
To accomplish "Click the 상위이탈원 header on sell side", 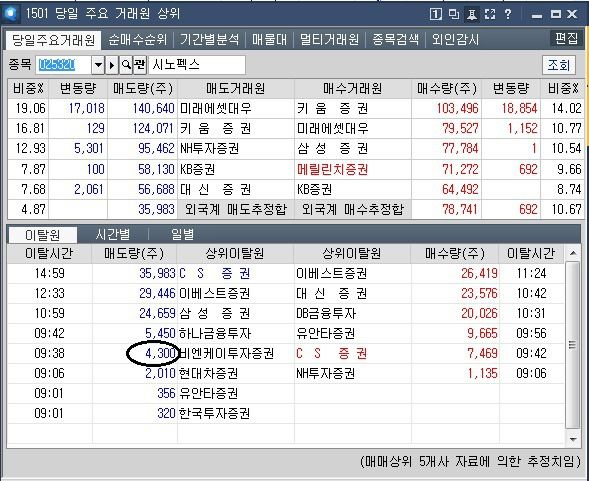I will coord(235,253).
